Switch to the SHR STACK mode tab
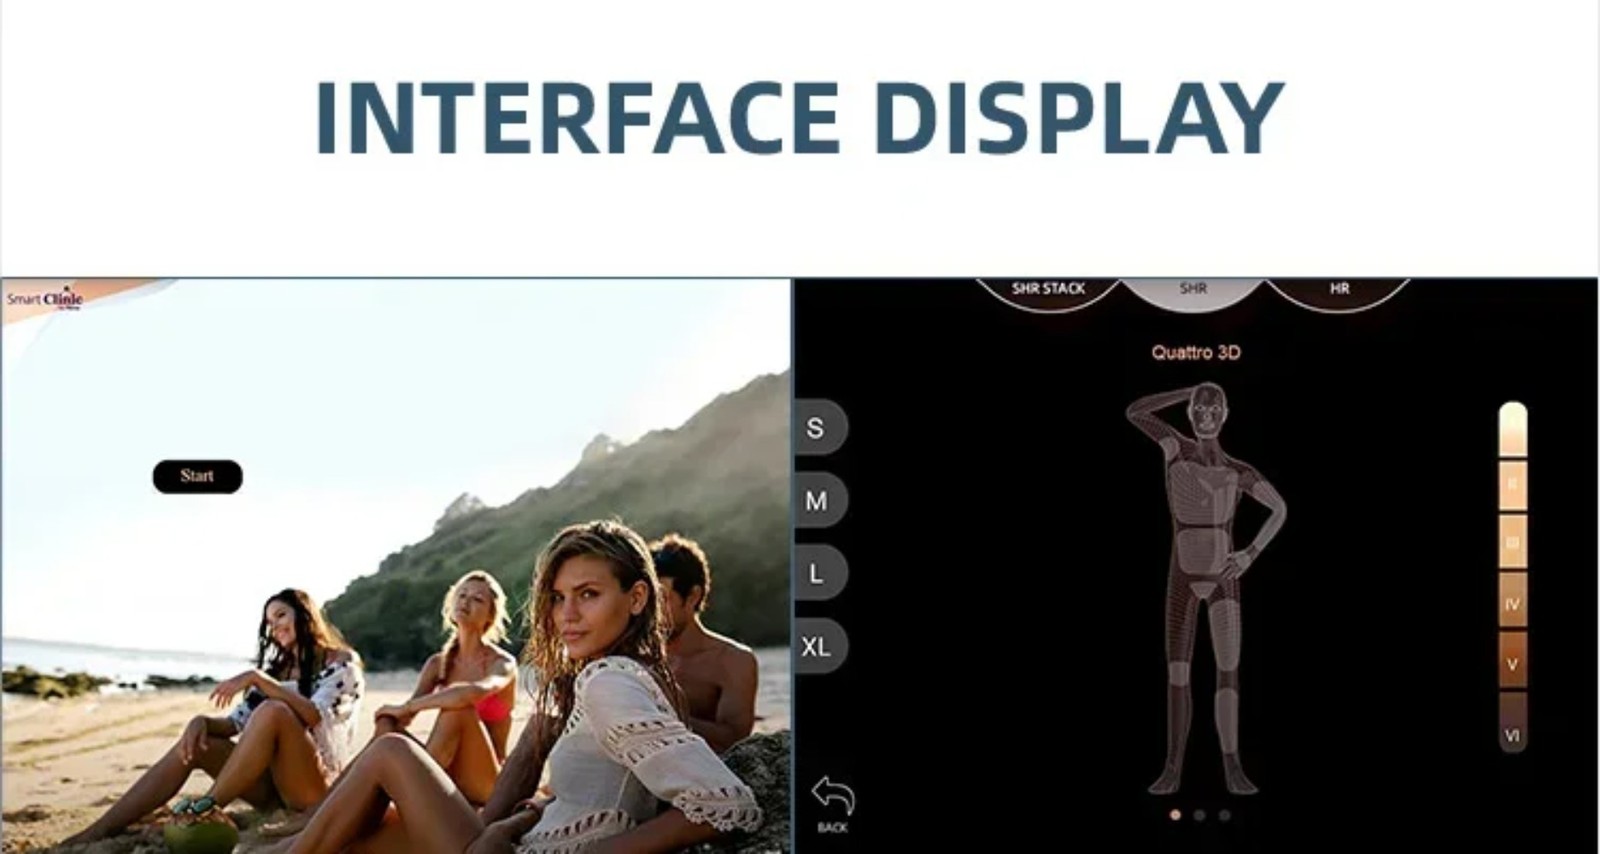This screenshot has height=854, width=1600. click(x=1048, y=290)
